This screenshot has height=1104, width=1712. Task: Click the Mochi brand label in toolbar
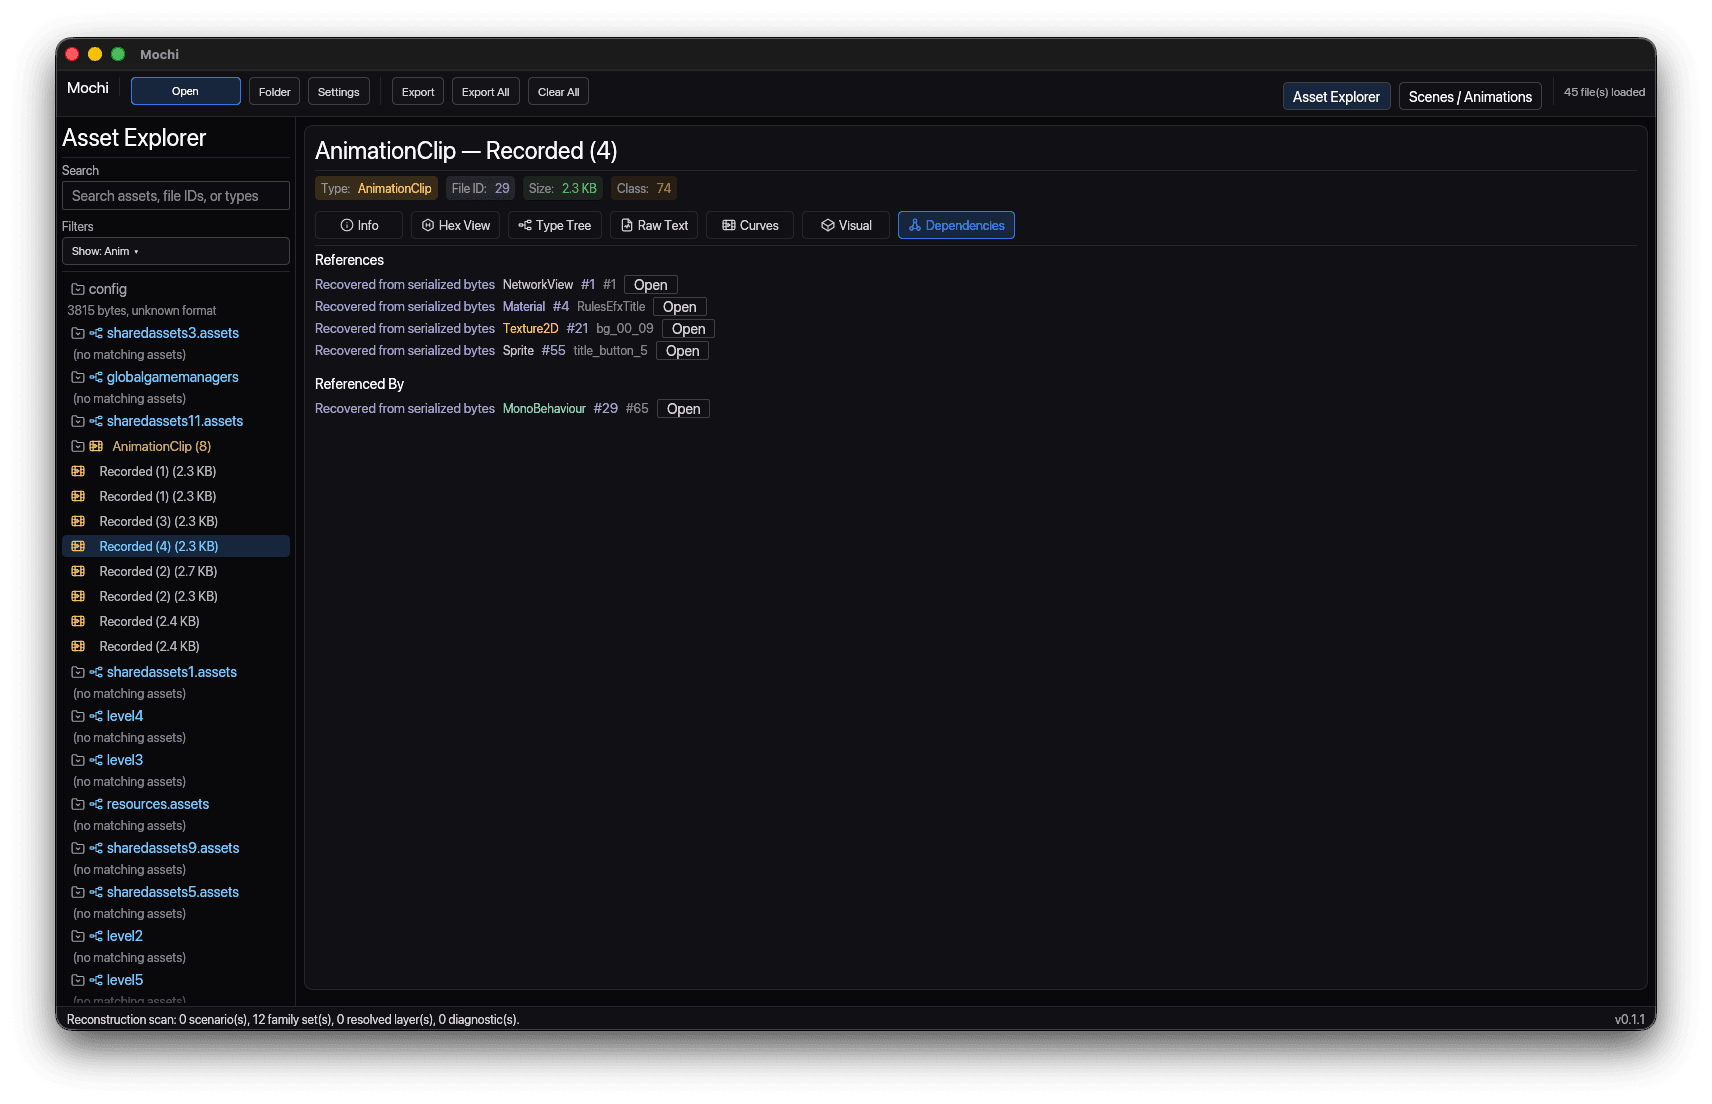[x=88, y=88]
